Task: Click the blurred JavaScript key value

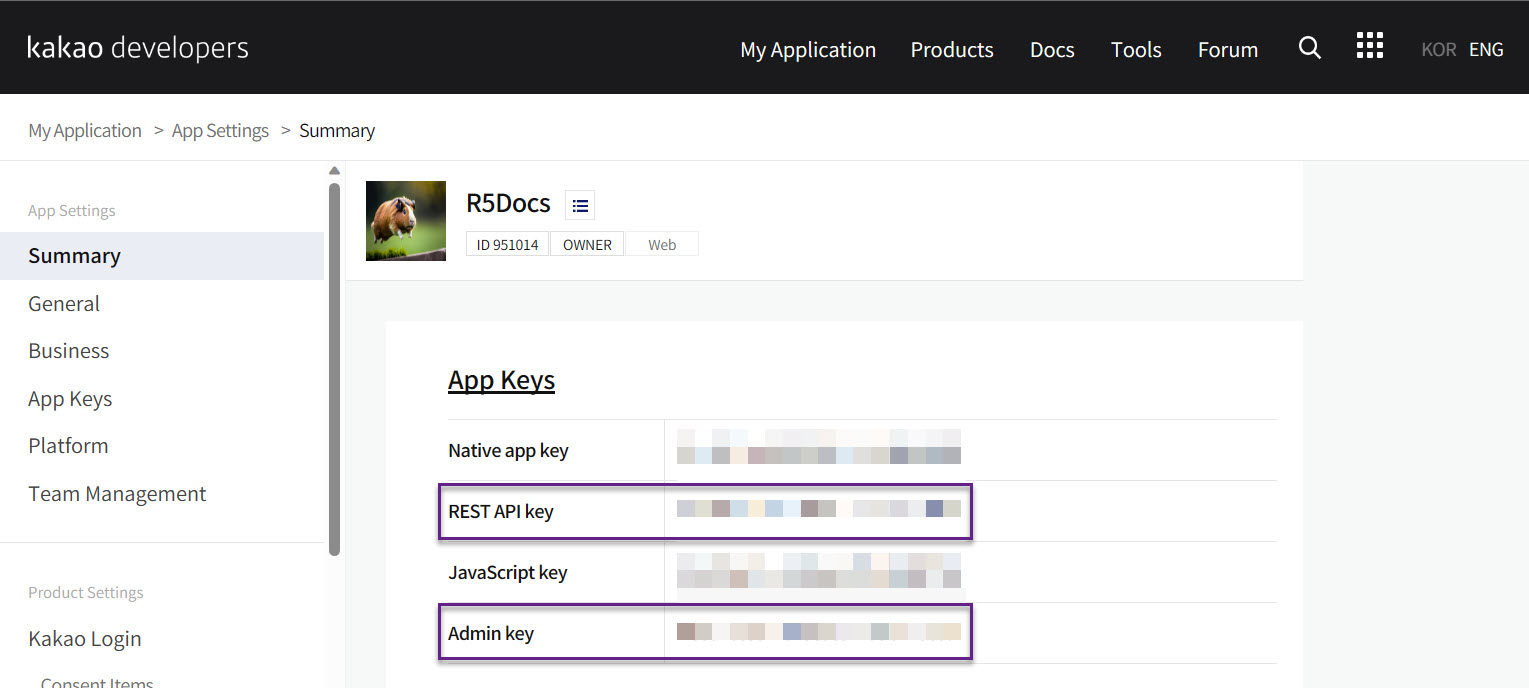Action: (819, 570)
